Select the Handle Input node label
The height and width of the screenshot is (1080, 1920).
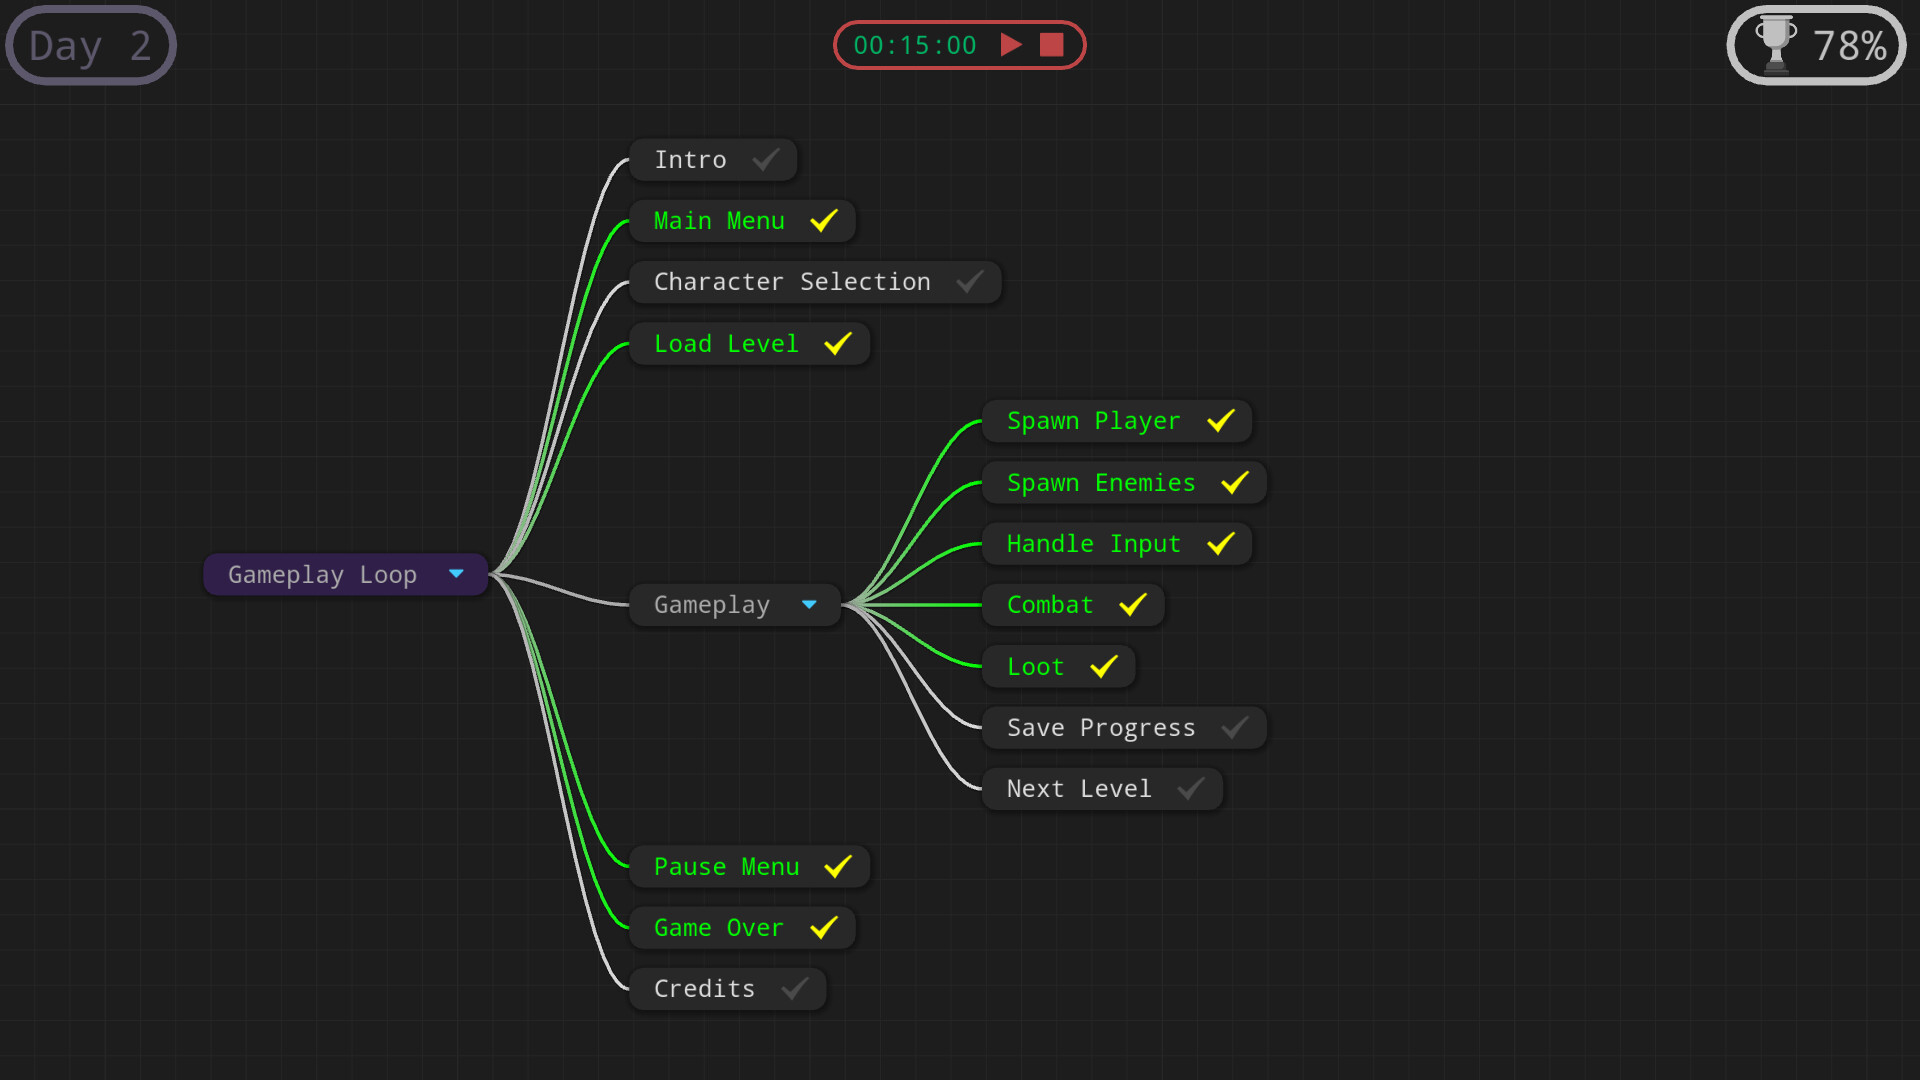(1093, 545)
